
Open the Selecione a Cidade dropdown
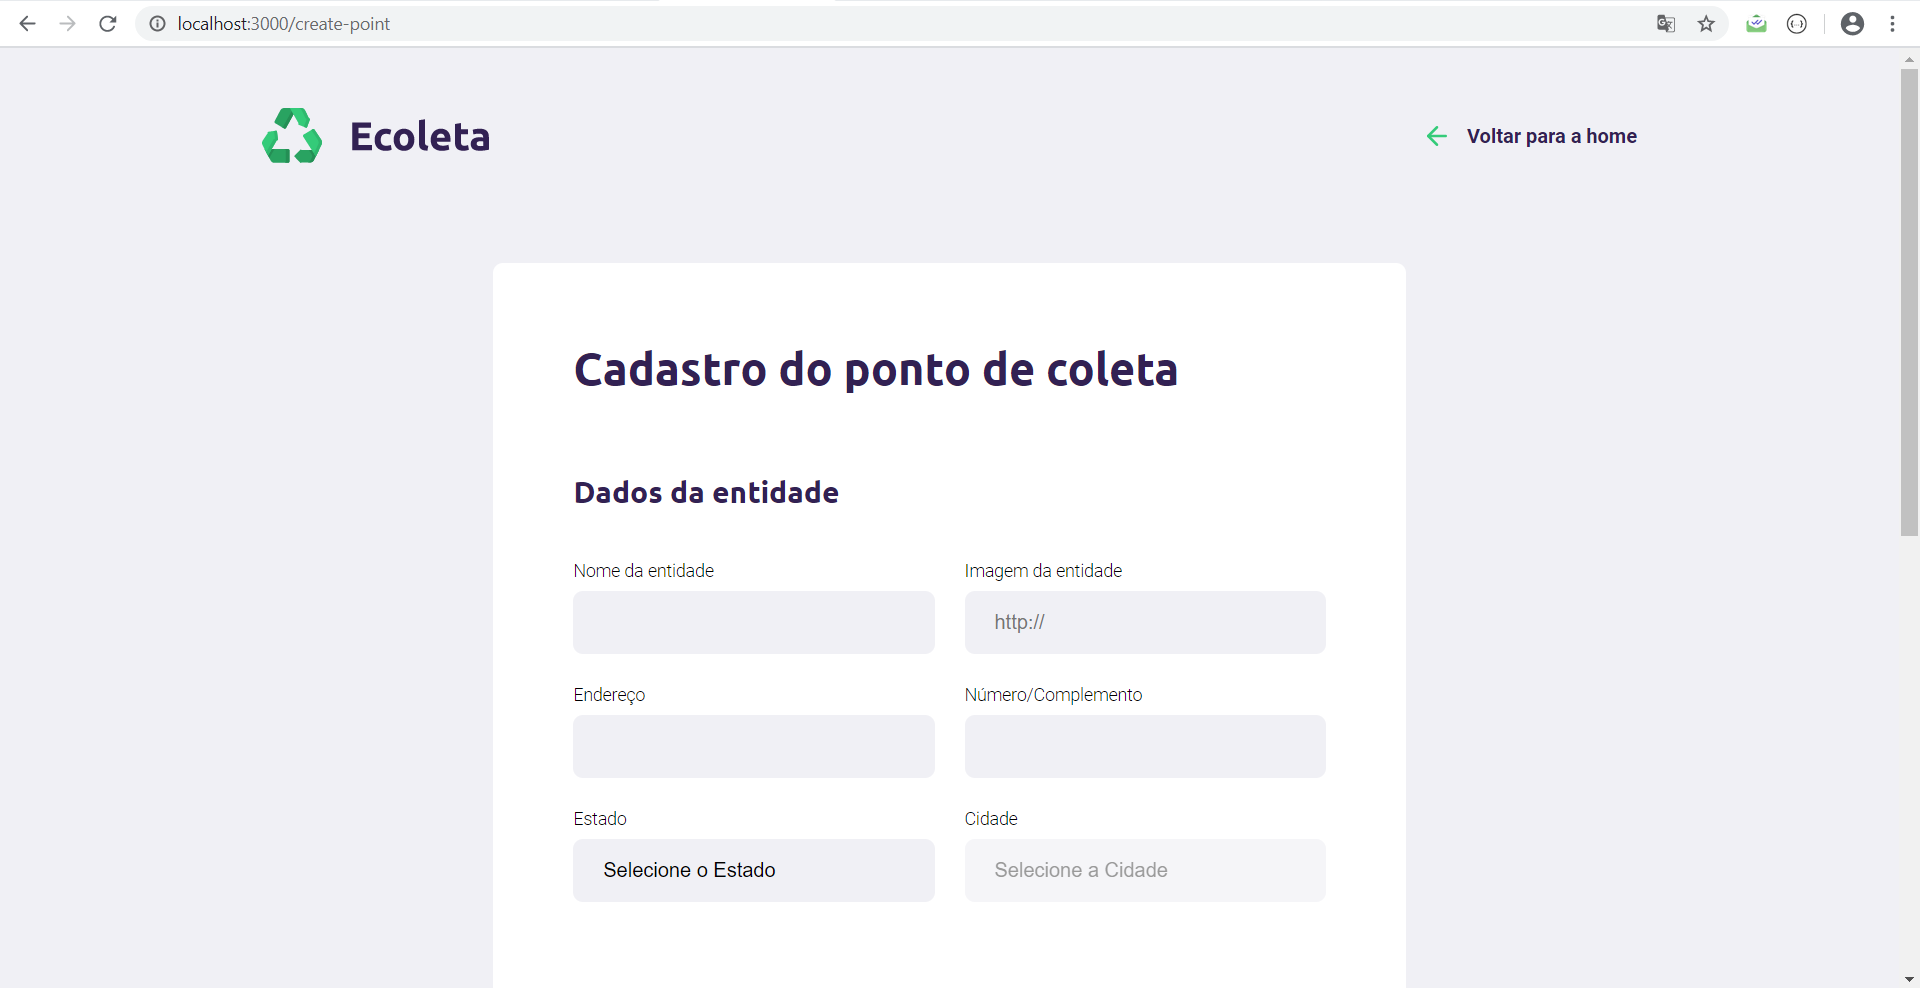tap(1144, 870)
